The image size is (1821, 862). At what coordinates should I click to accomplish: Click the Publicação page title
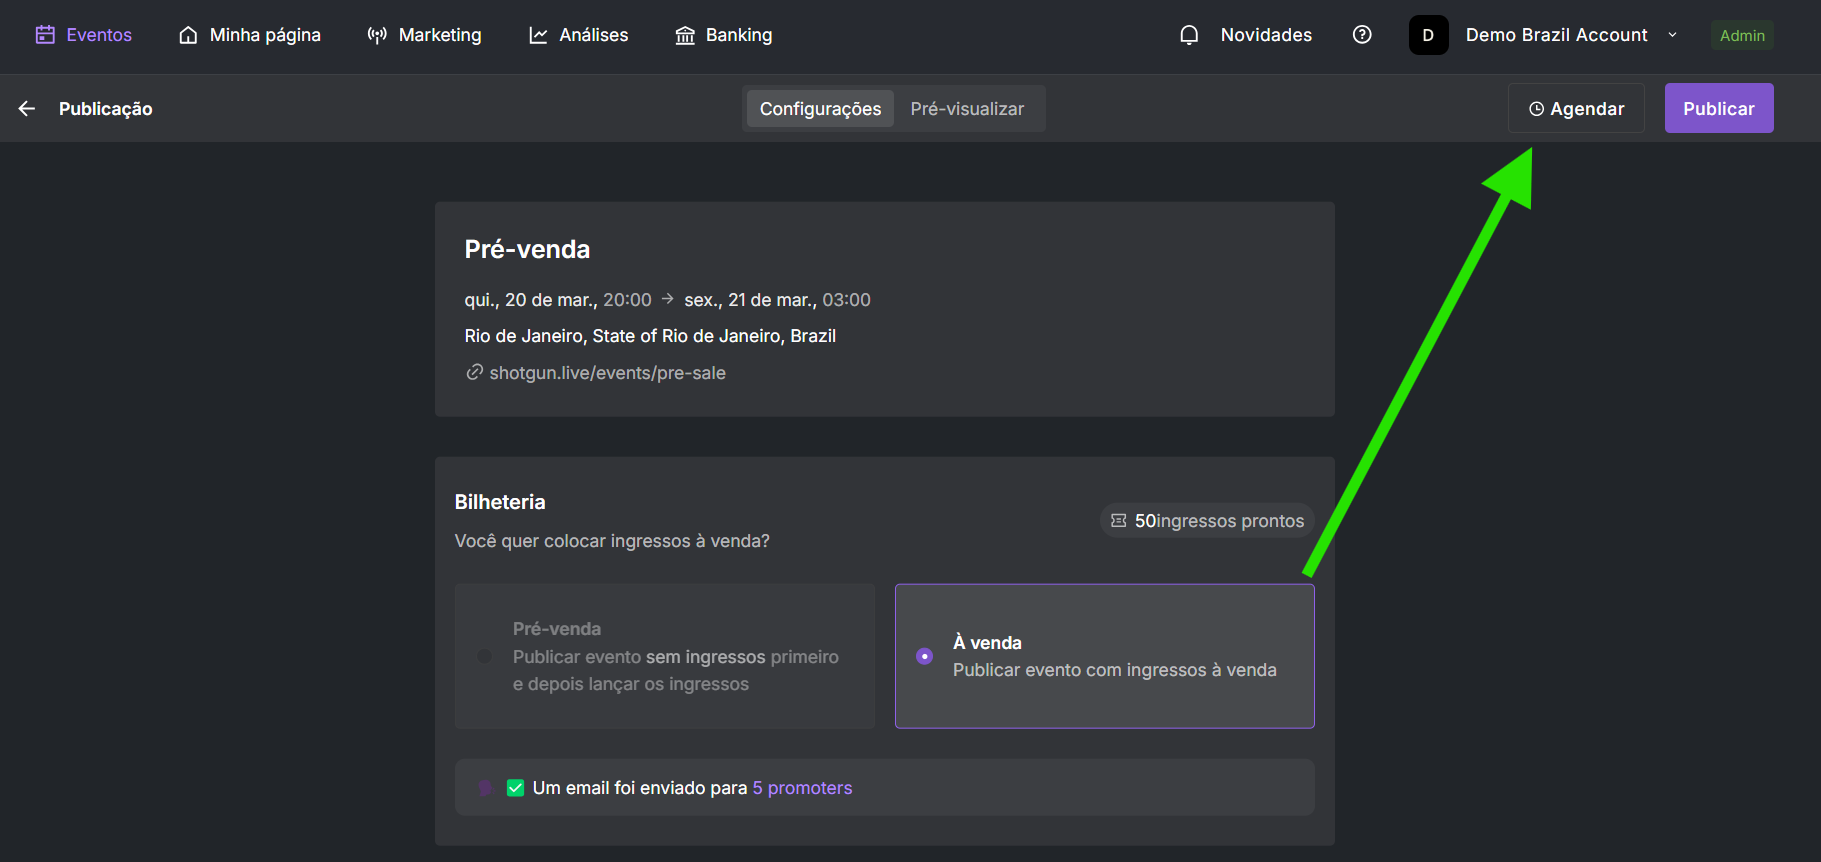[x=105, y=108]
